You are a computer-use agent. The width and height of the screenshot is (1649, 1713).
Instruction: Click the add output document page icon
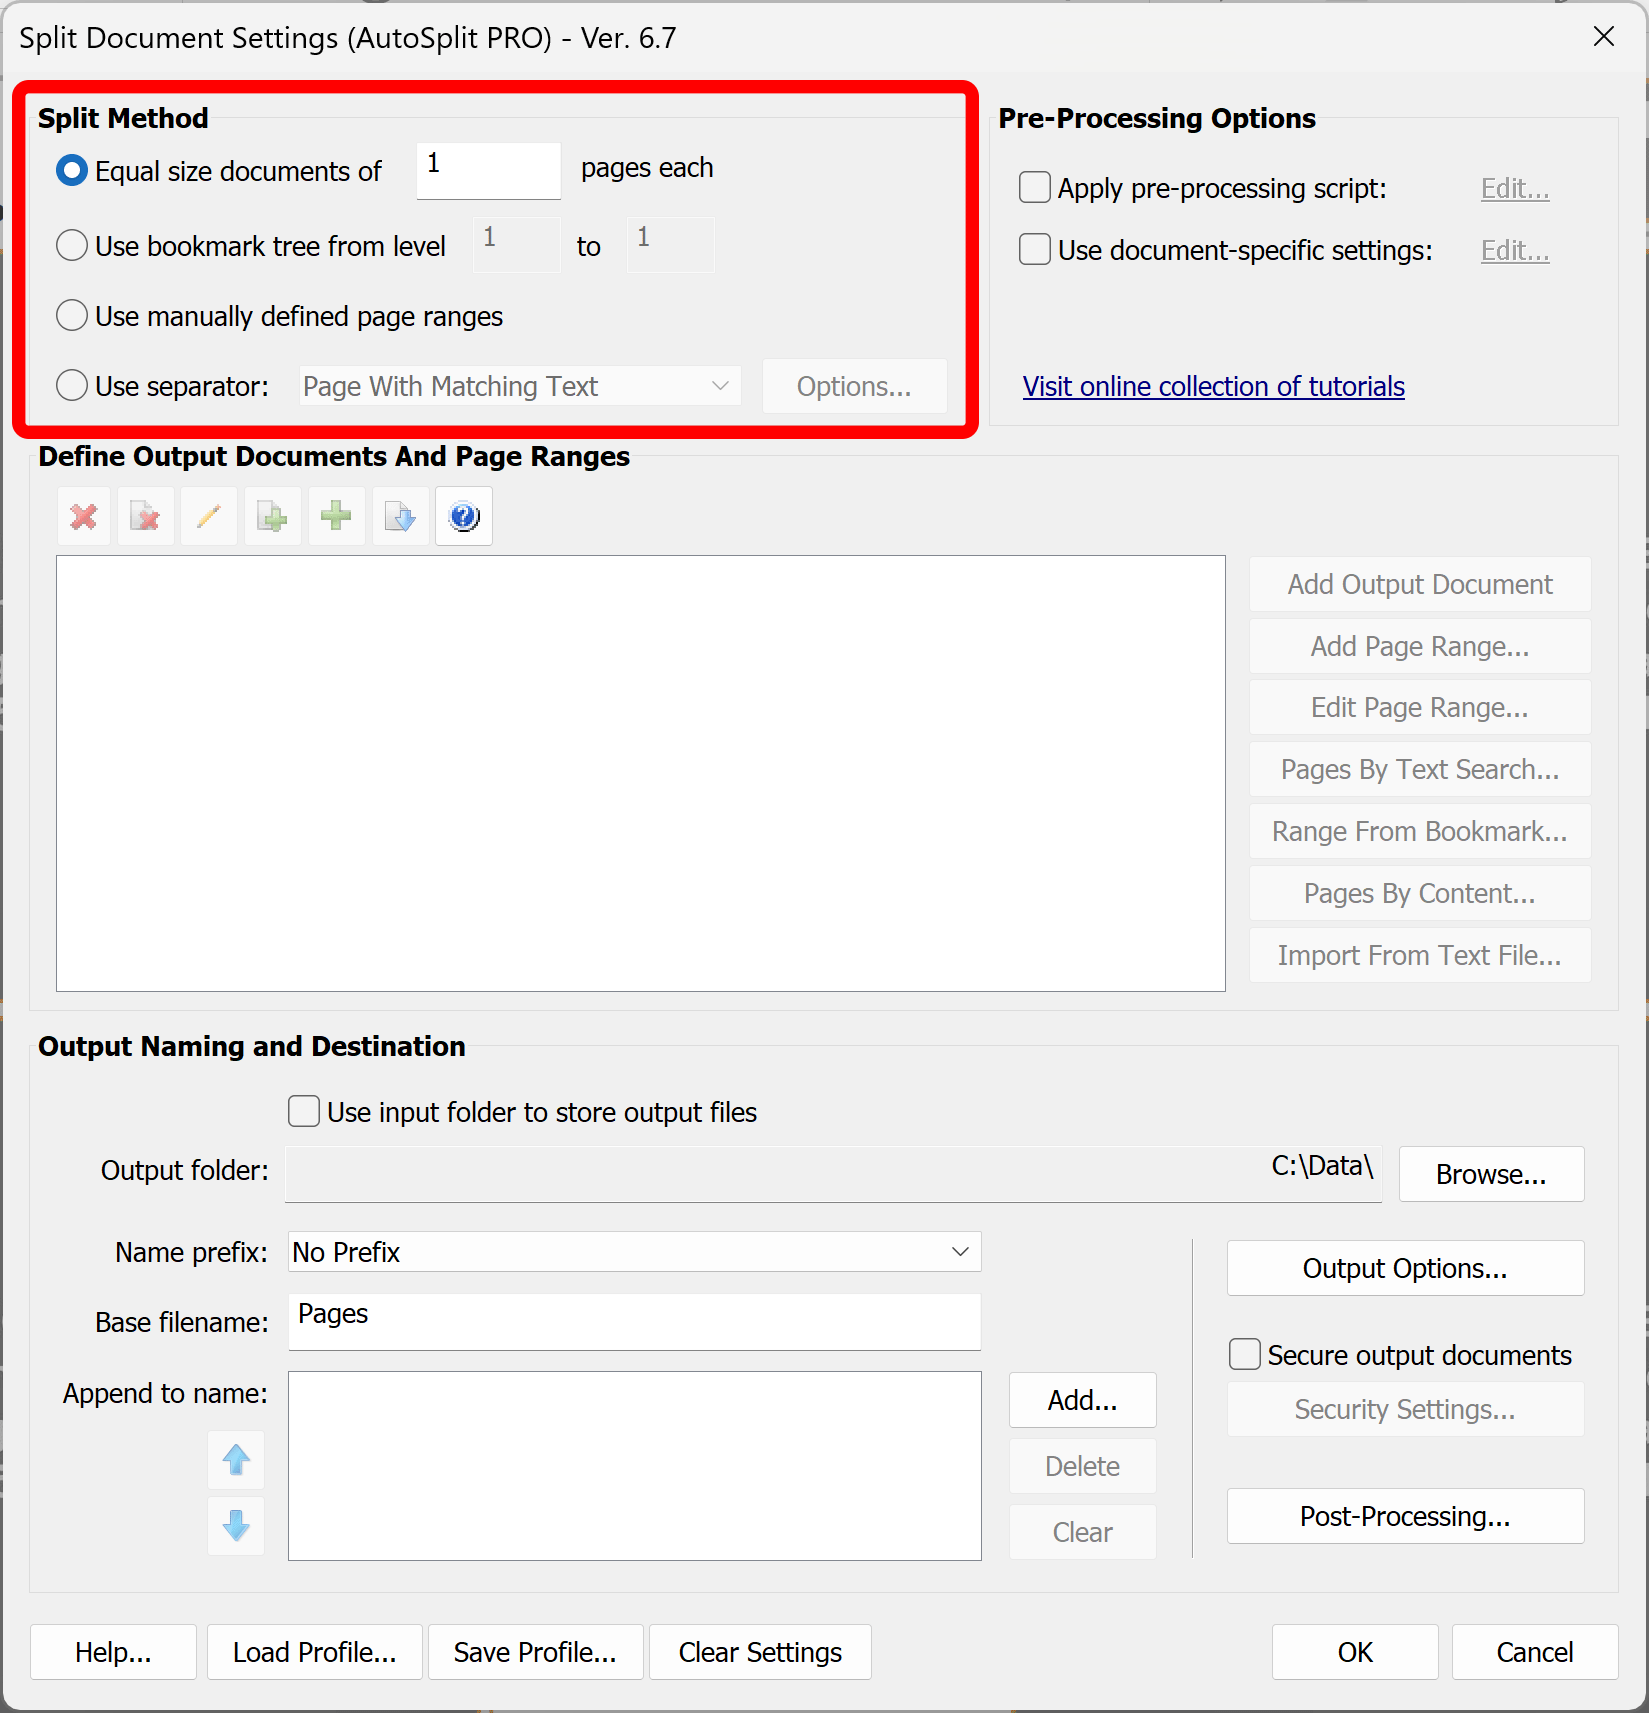272,516
